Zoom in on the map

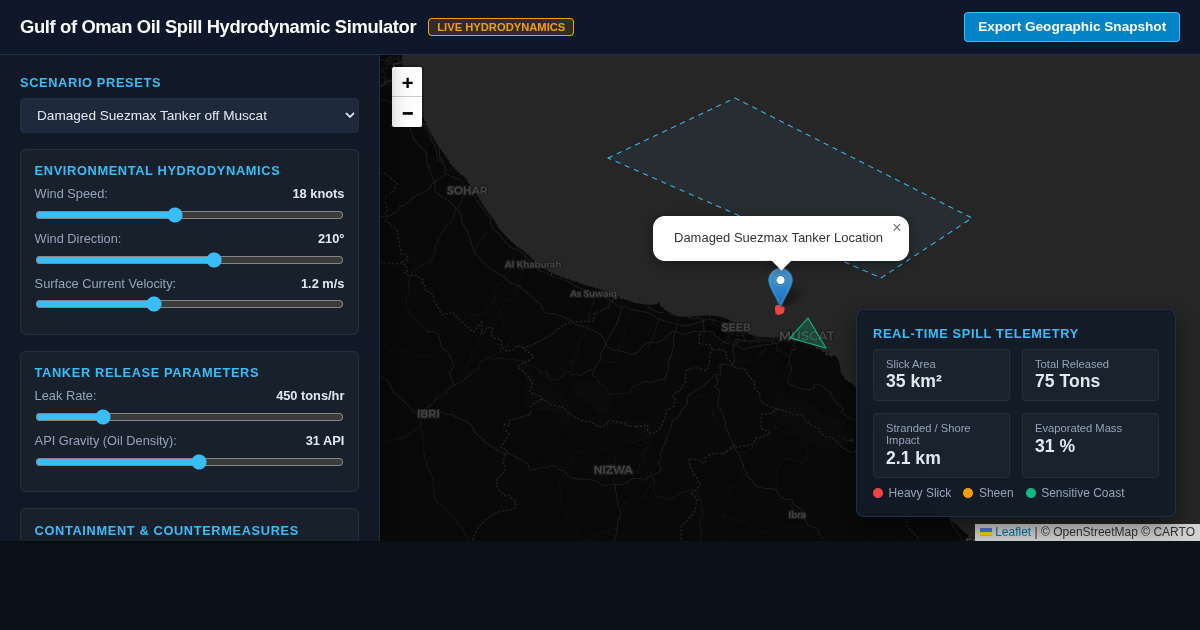[407, 82]
